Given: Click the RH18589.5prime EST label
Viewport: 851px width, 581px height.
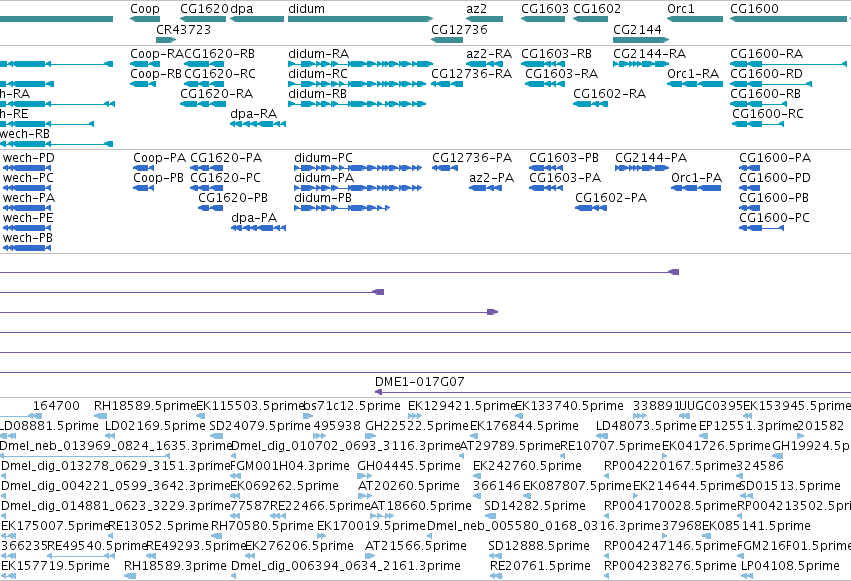Looking at the screenshot, I should coord(145,406).
